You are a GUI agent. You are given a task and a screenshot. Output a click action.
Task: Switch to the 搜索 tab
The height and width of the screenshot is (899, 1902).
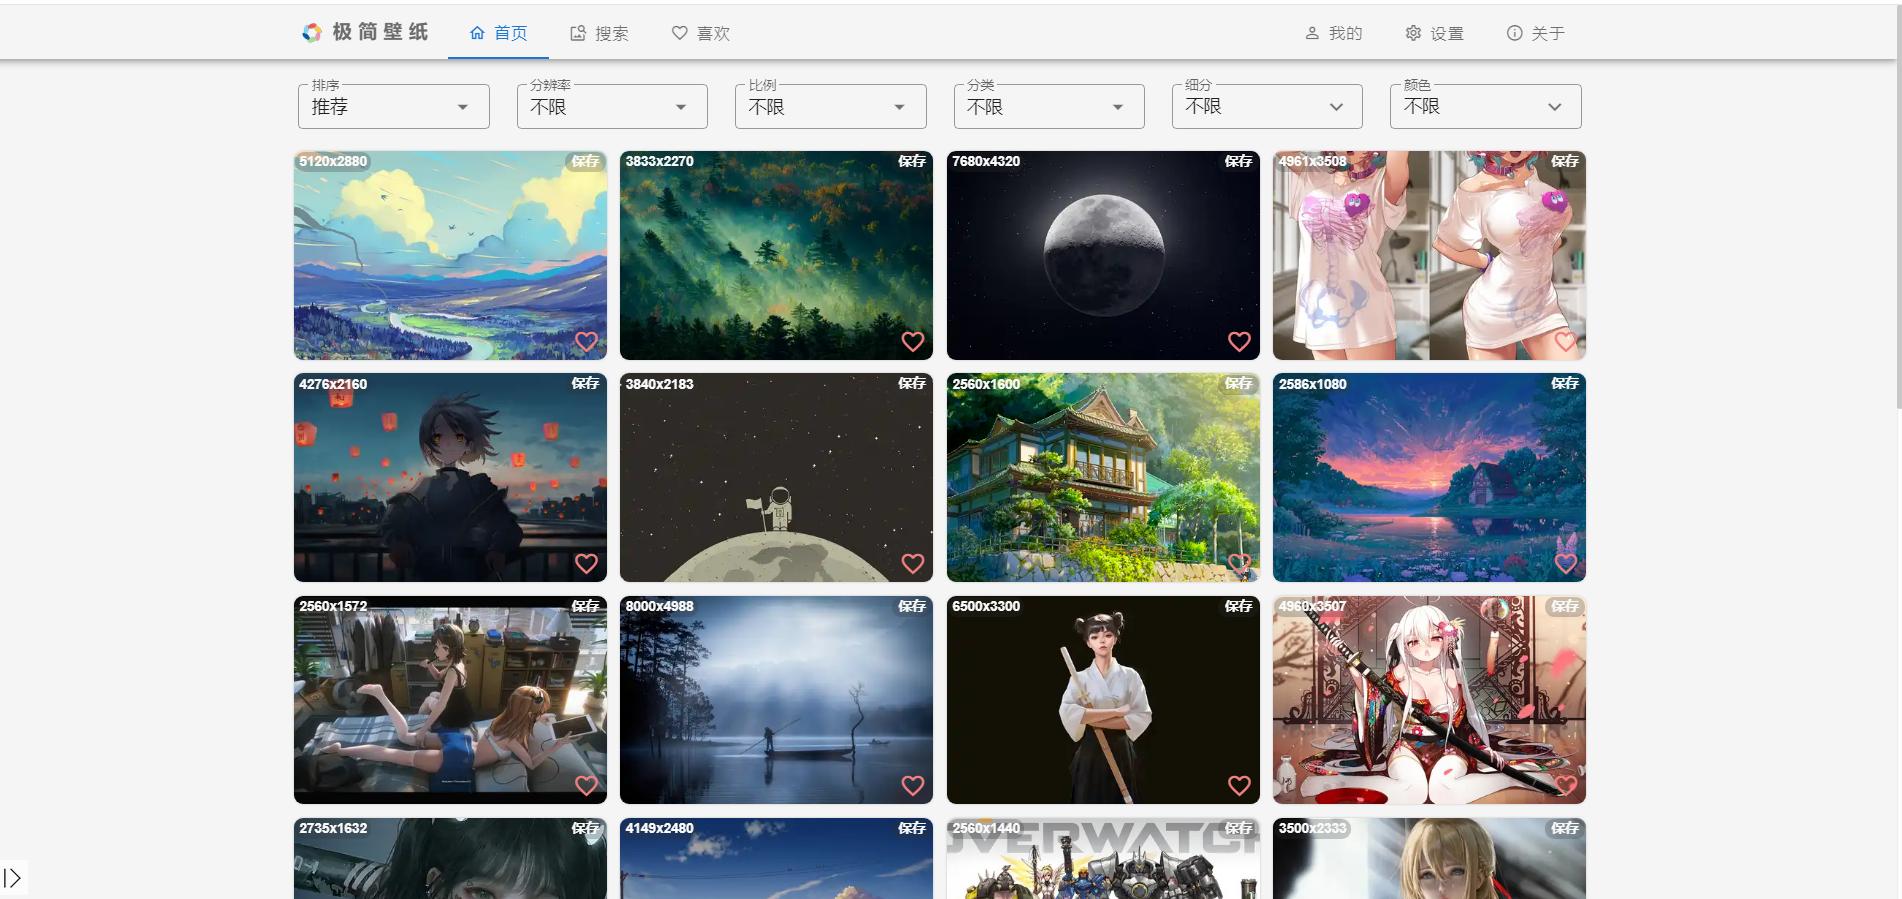(x=599, y=33)
